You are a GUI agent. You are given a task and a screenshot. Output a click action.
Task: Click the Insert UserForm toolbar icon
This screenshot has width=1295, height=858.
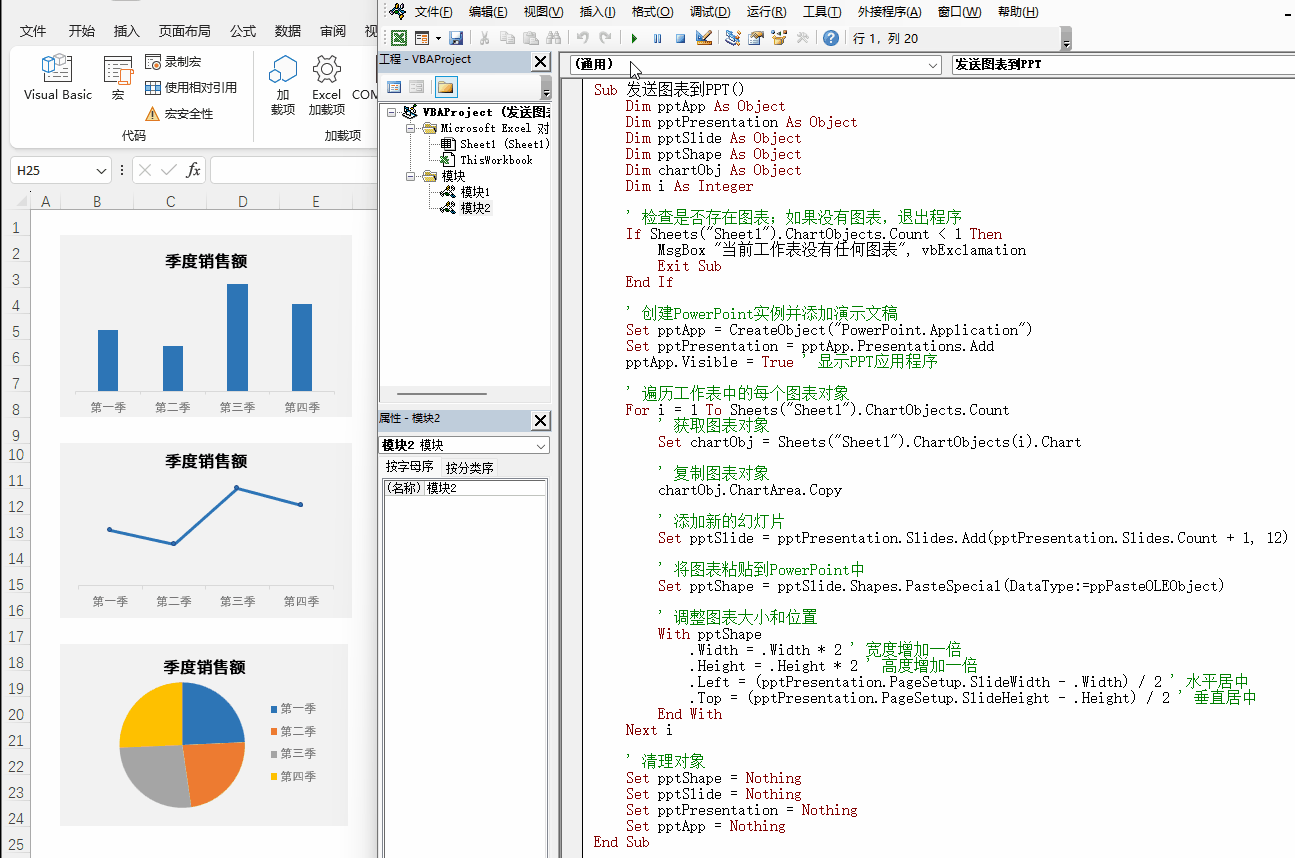click(422, 38)
